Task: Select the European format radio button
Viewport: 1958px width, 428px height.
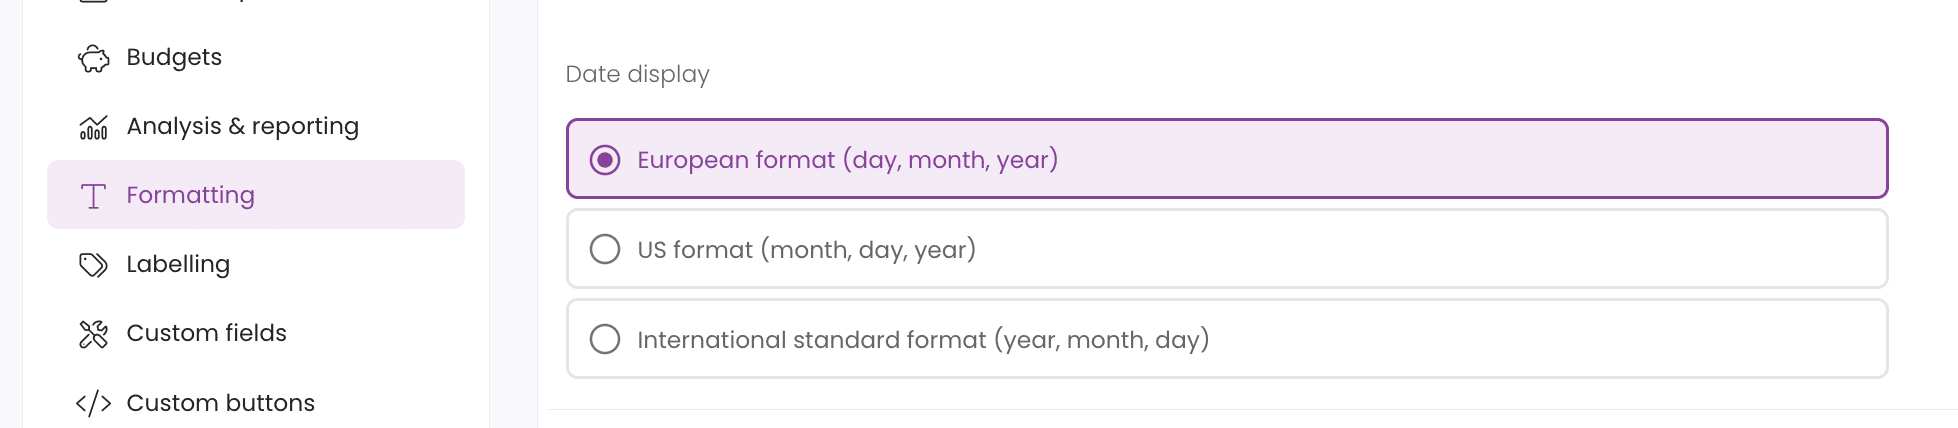Action: point(605,160)
